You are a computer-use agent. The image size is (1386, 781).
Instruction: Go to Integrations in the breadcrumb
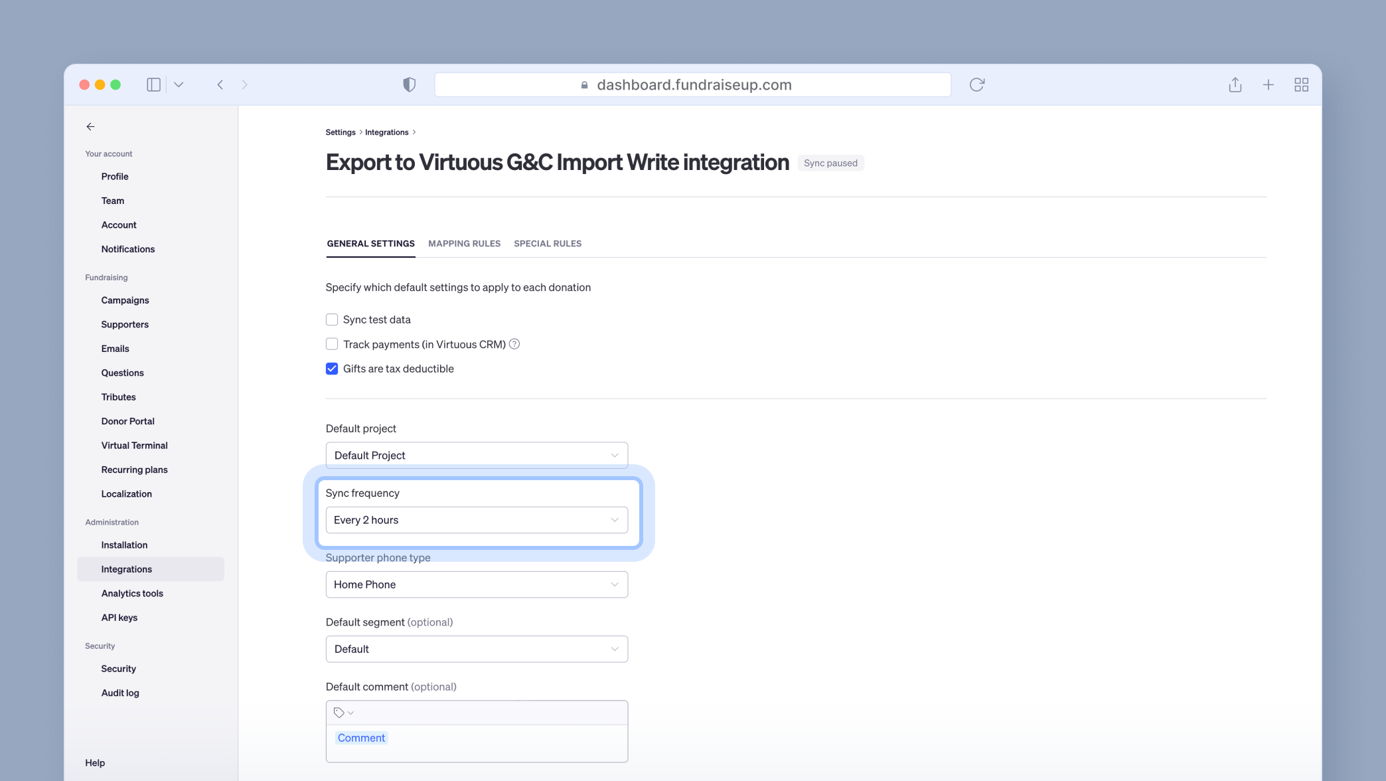click(x=386, y=132)
